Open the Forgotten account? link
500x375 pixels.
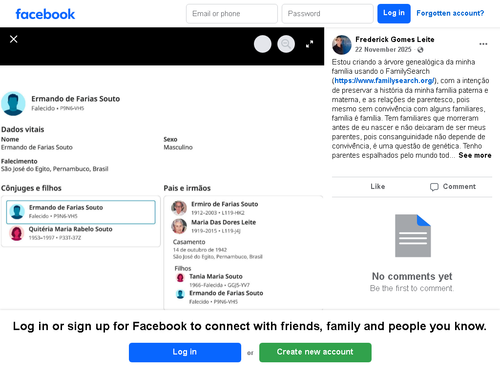pos(450,13)
